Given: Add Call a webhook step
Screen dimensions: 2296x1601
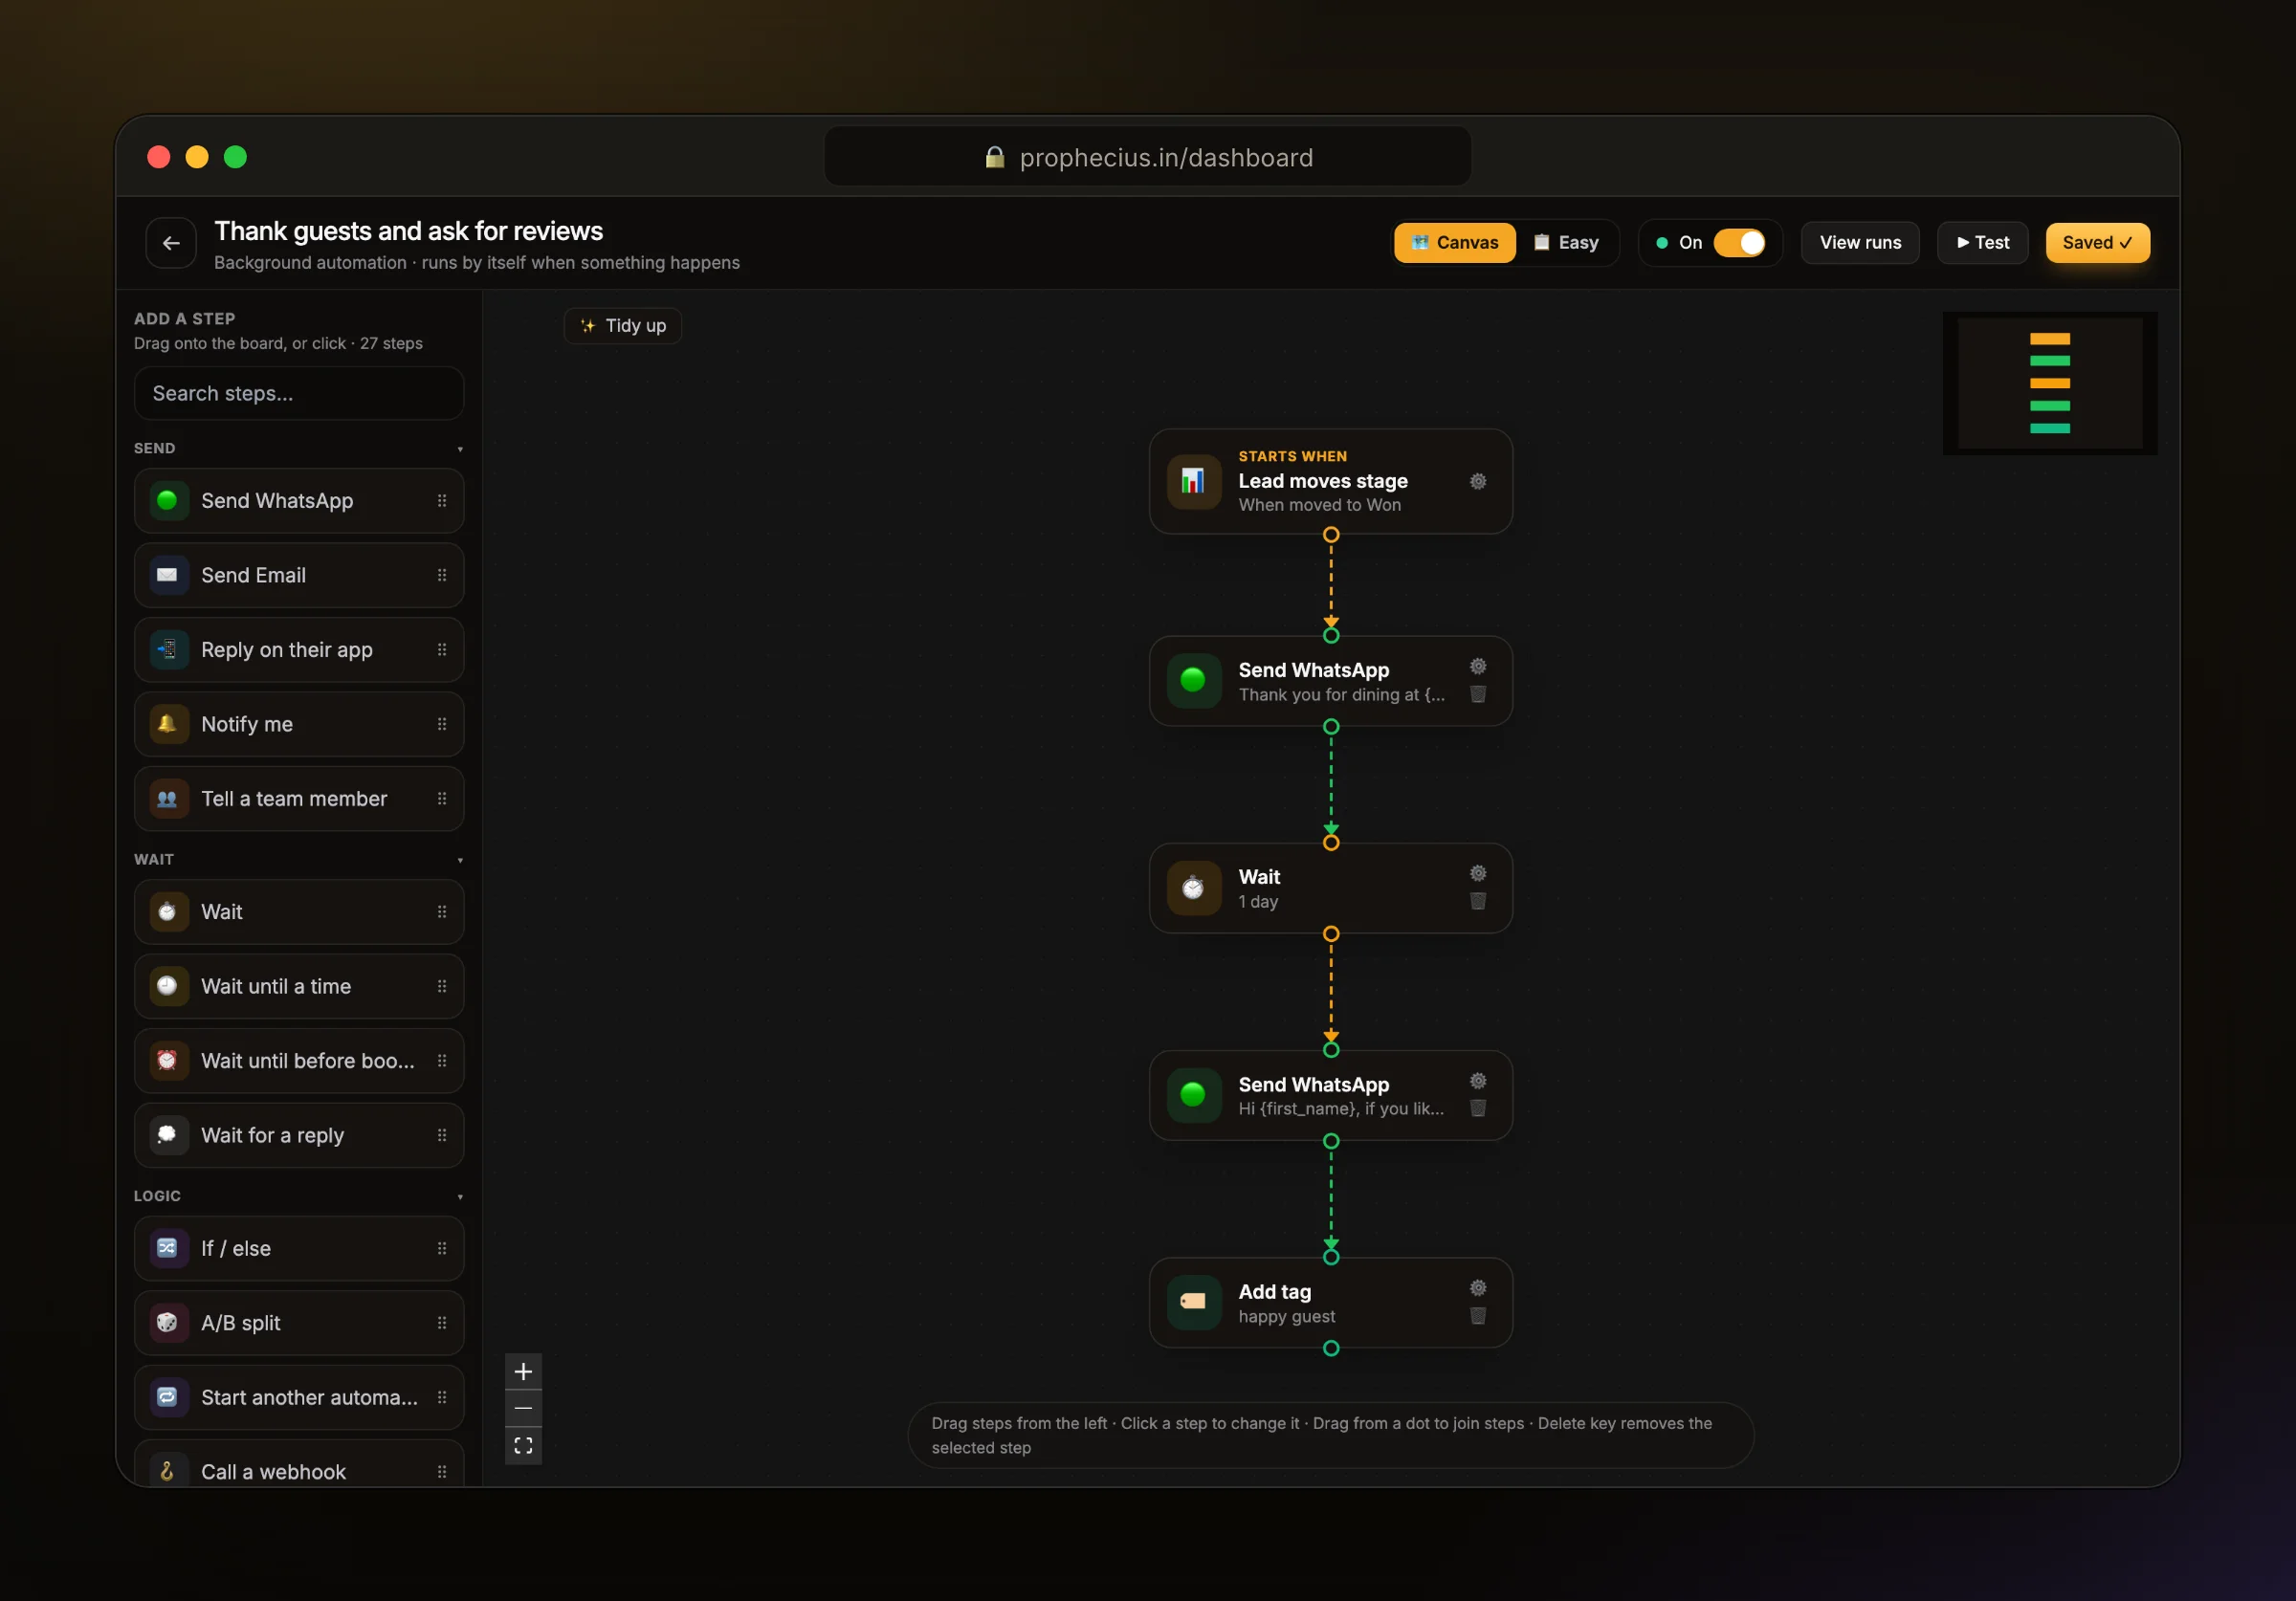Looking at the screenshot, I should 299,1465.
